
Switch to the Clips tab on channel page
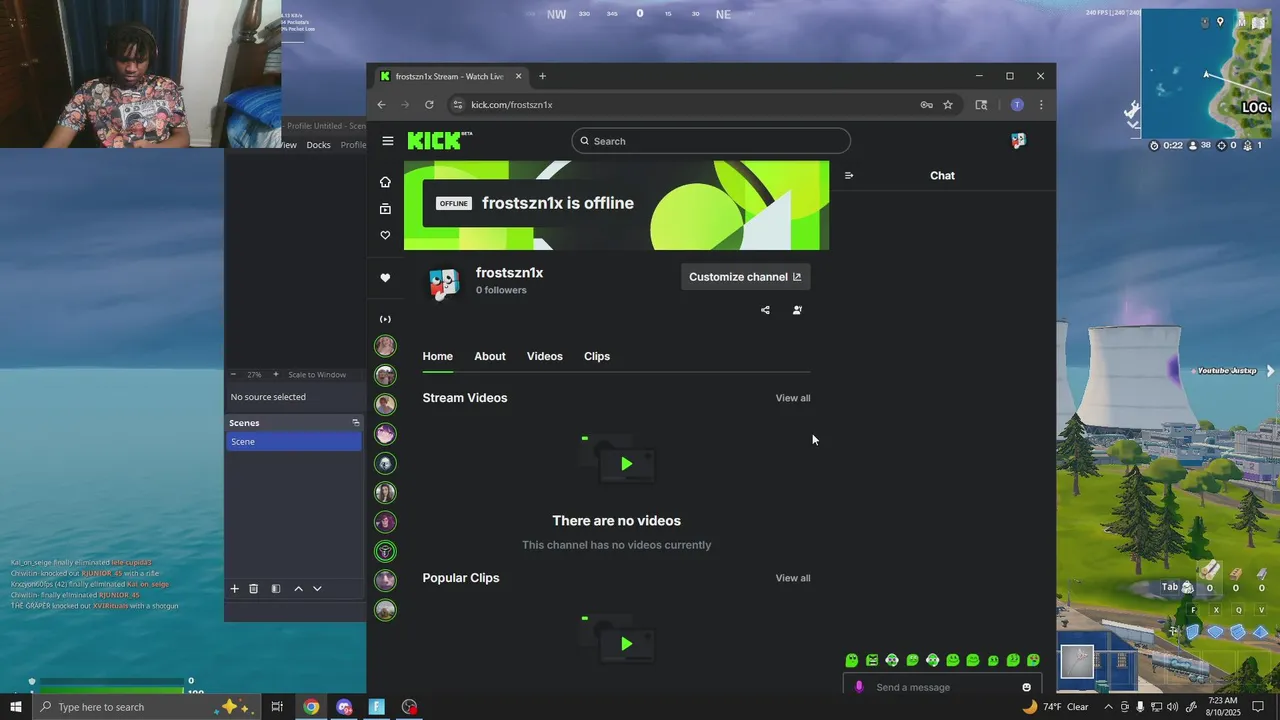(x=597, y=356)
